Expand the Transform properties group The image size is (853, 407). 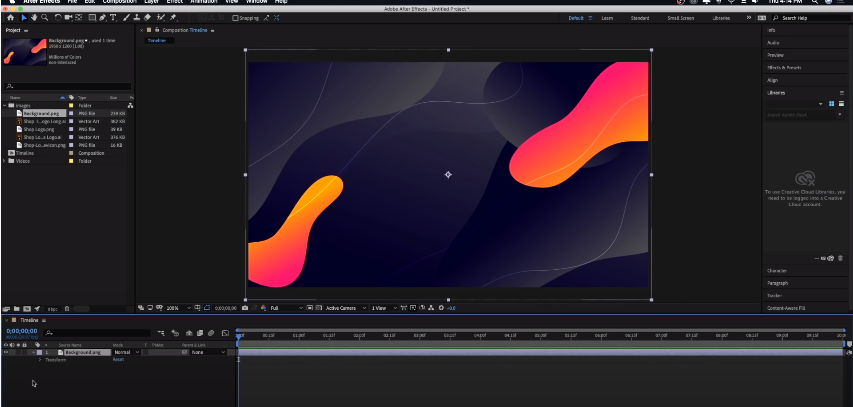(x=39, y=359)
